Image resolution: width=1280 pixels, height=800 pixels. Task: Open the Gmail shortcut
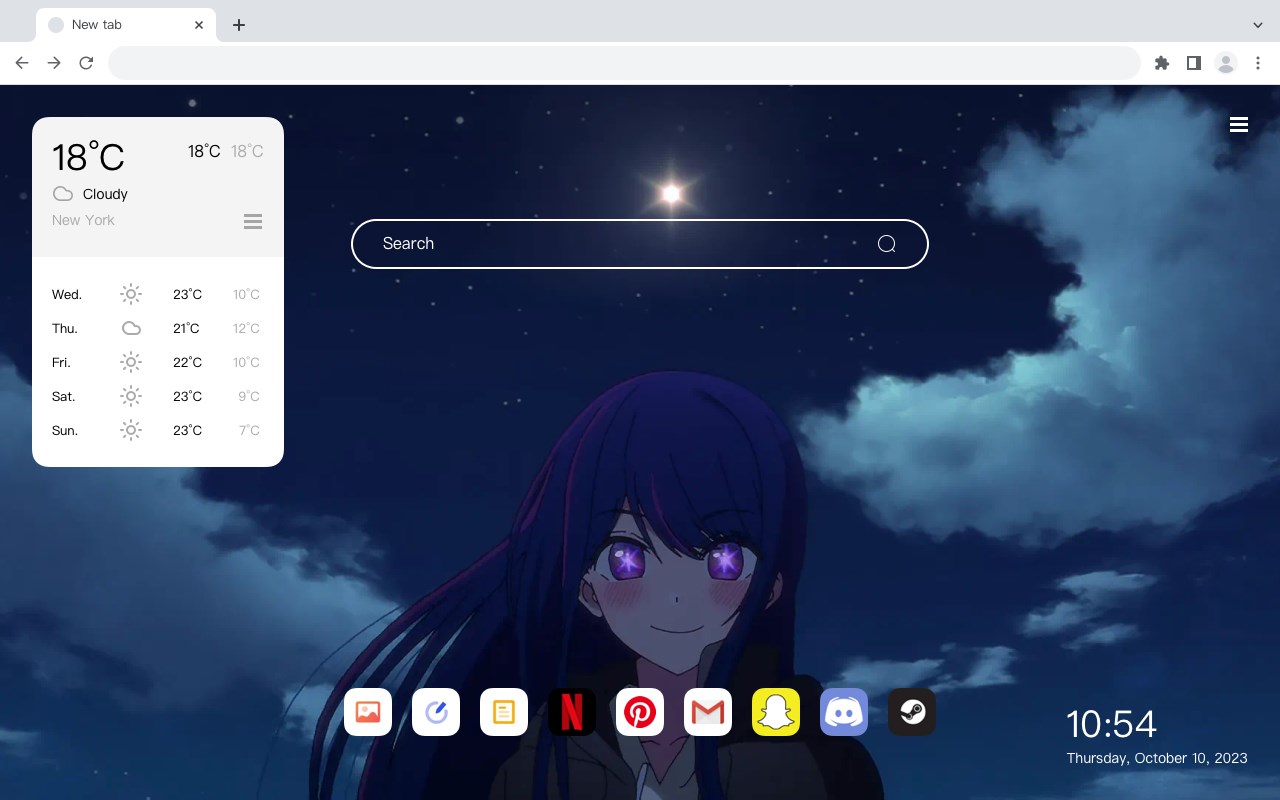708,712
